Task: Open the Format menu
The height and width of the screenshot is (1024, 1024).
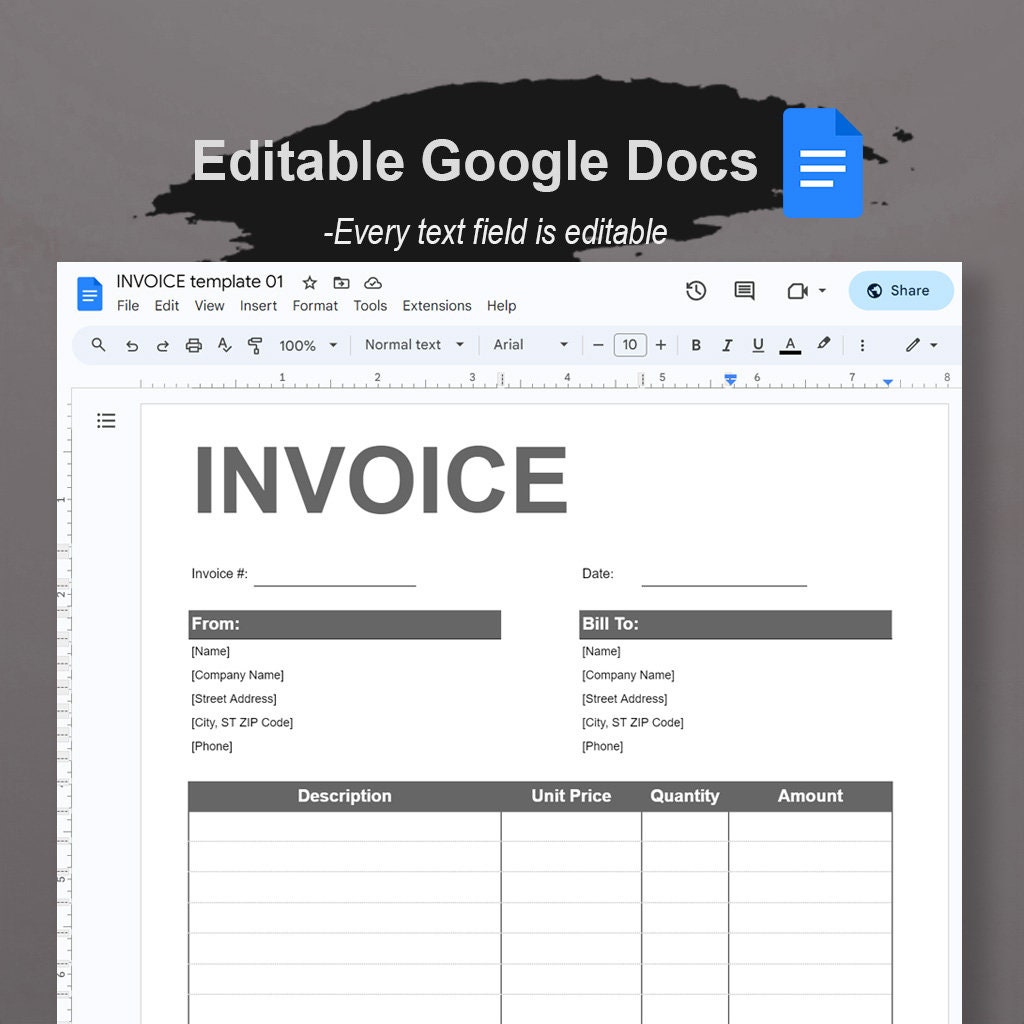Action: [315, 306]
